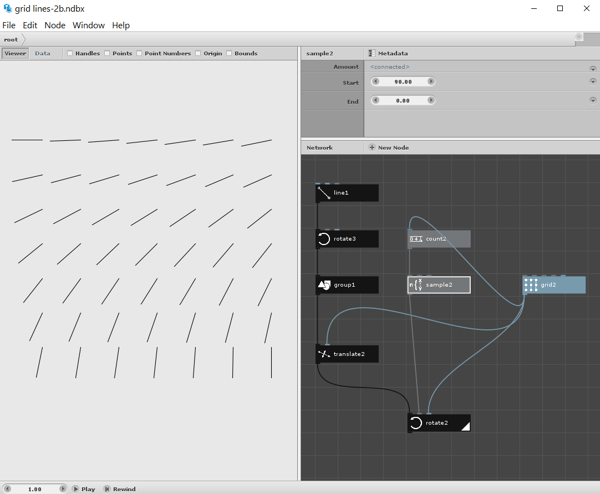Screen dimensions: 600x494
Task: Switch to the Data tab
Action: tap(42, 53)
